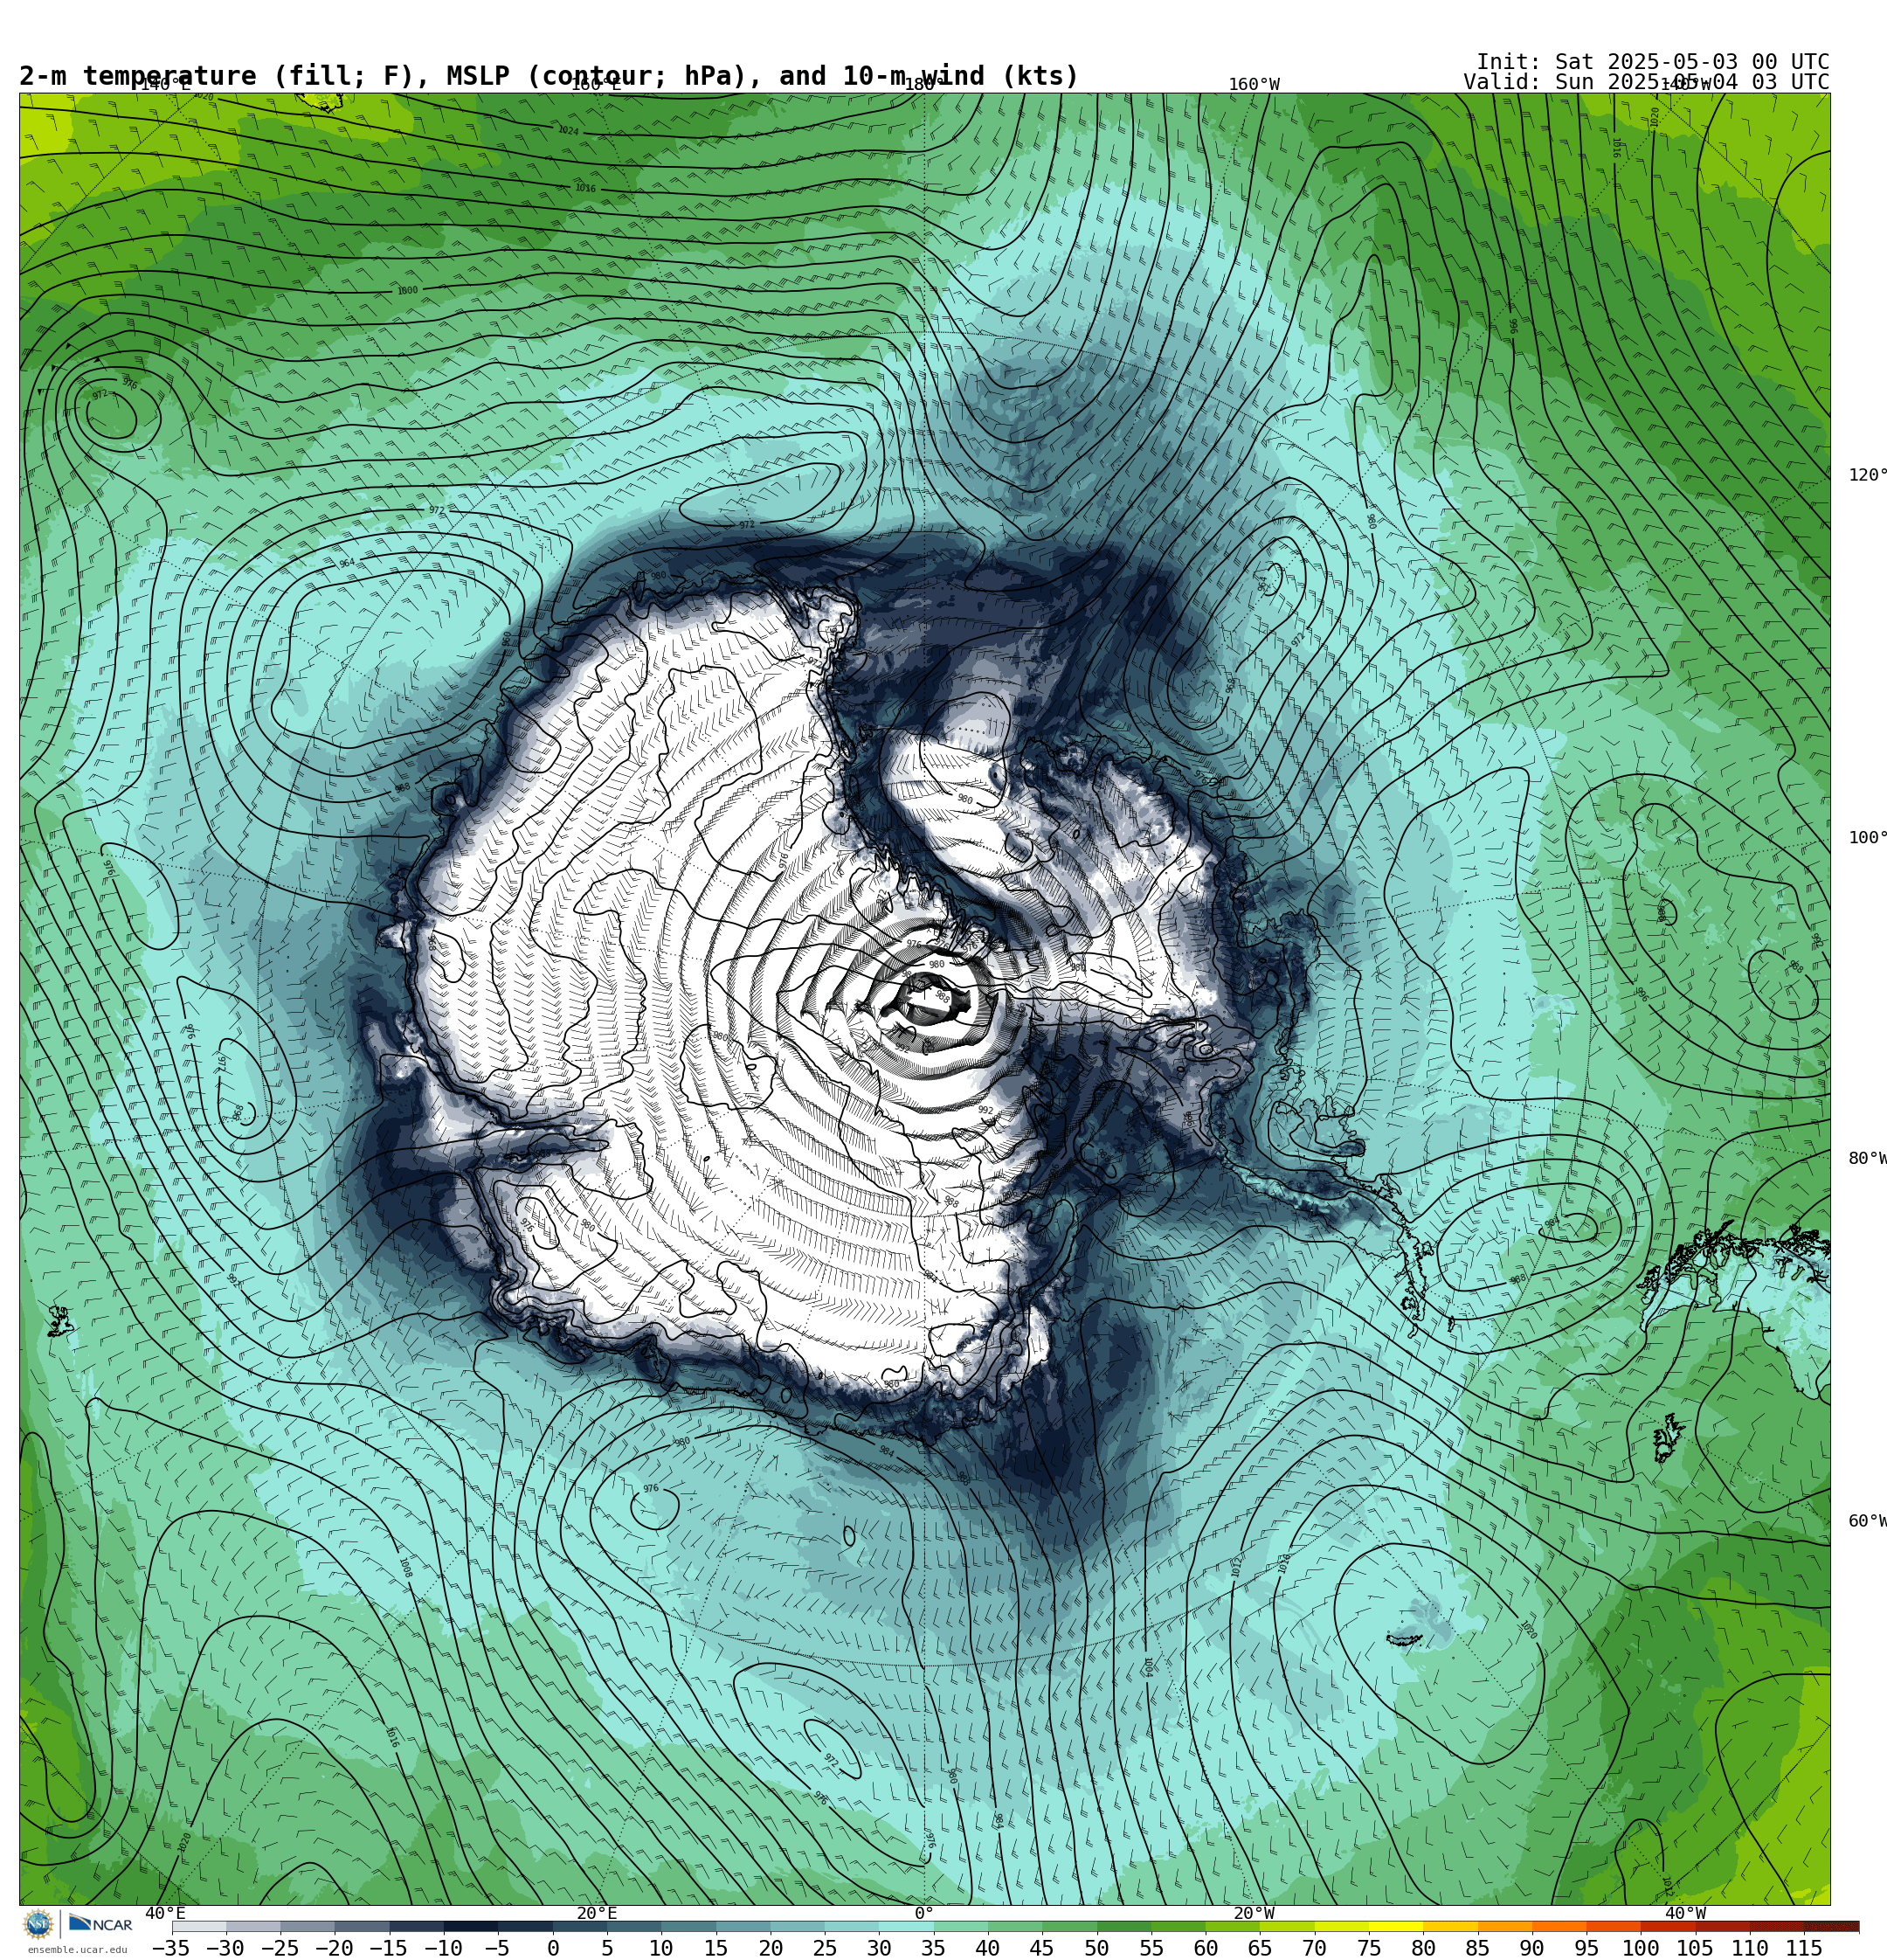Open the ensemble.ucar.edu link text

click(x=77, y=1949)
